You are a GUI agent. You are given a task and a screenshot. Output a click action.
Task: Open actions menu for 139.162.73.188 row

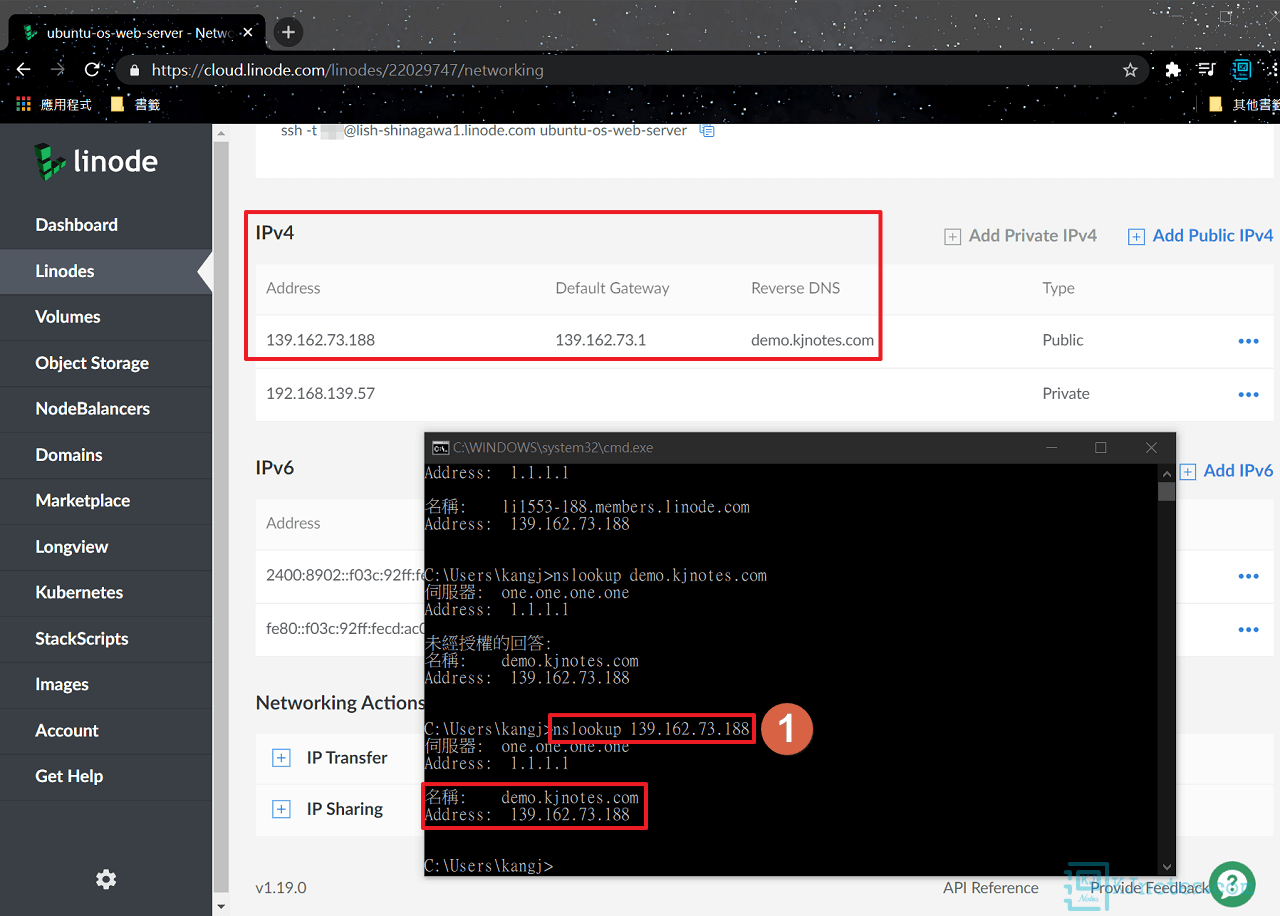tap(1248, 341)
